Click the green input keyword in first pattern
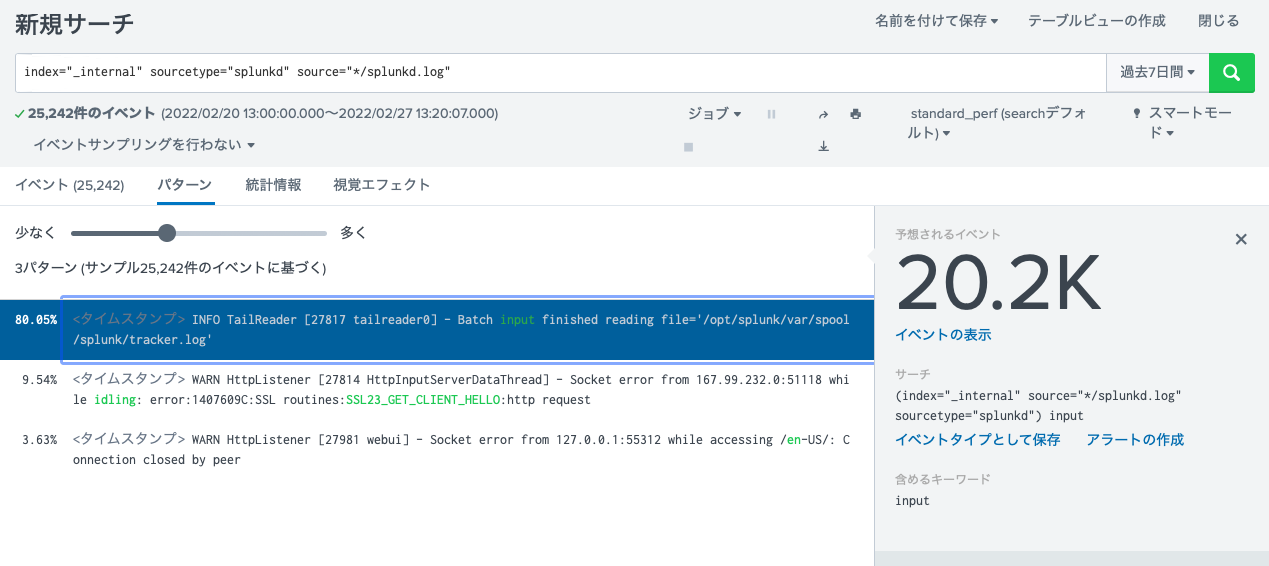Image resolution: width=1269 pixels, height=566 pixels. (x=517, y=320)
